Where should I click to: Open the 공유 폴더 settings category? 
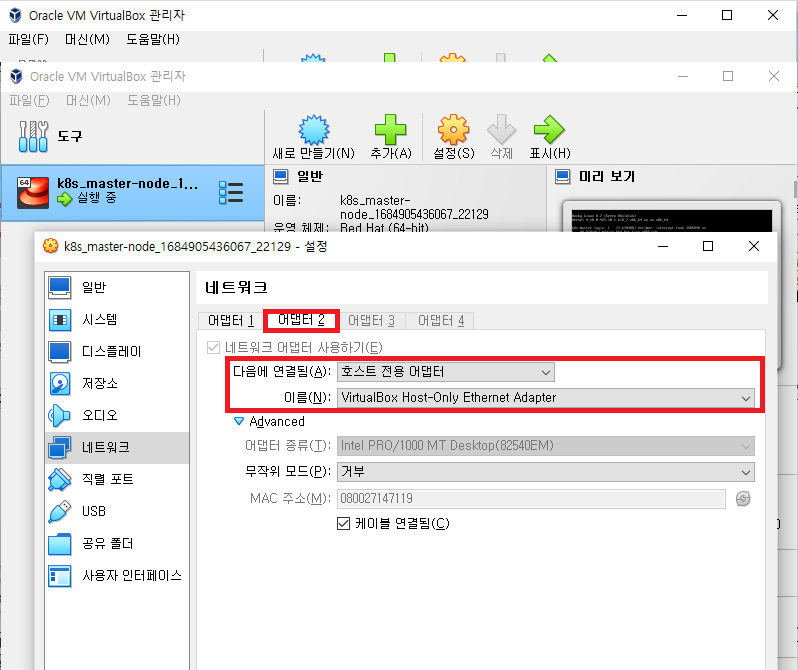click(117, 543)
